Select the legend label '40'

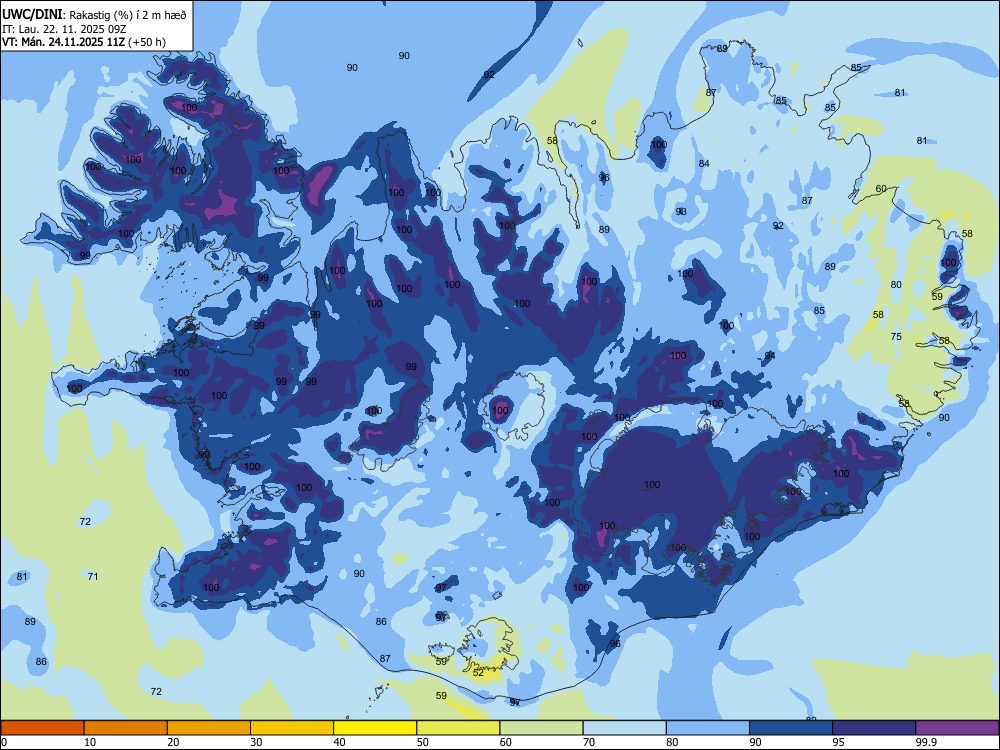click(339, 742)
